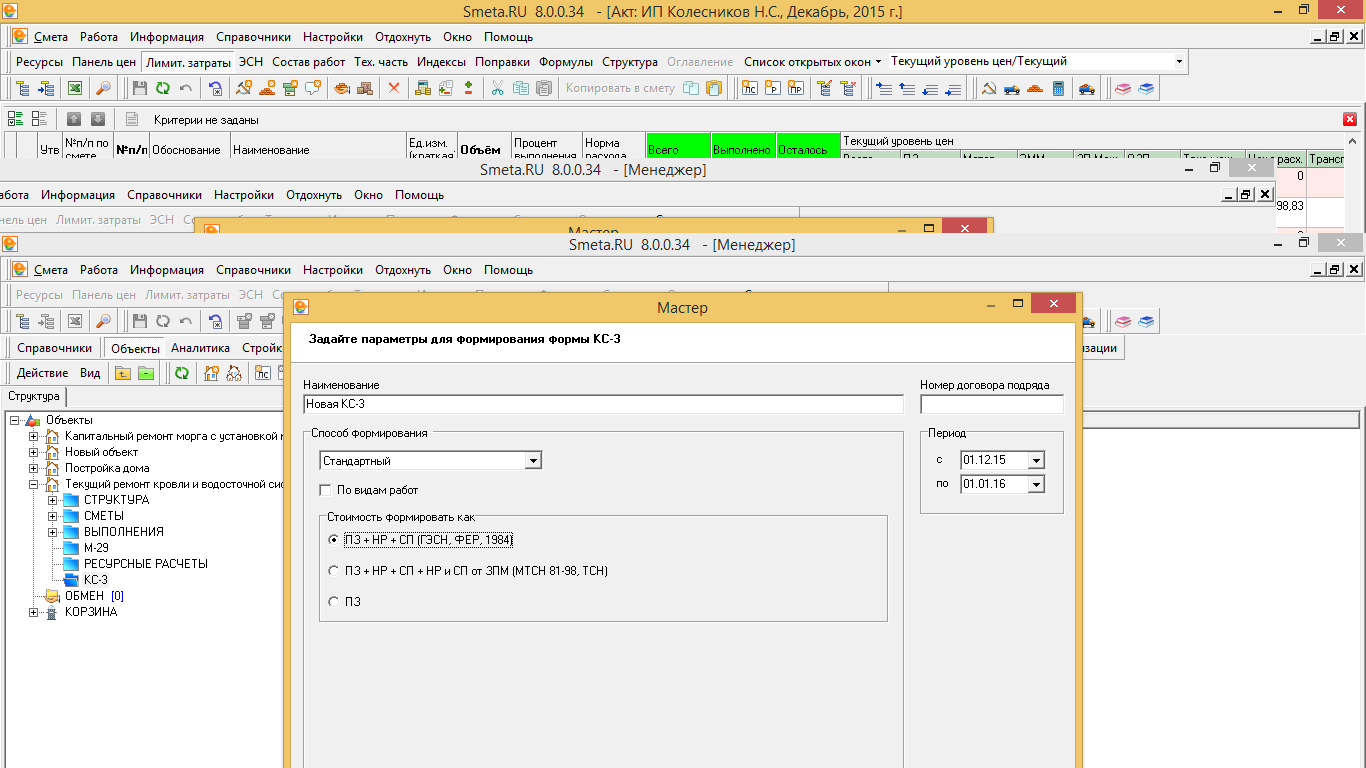
Task: Select the ОБМЕН [0] tree item
Action: pyautogui.click(x=94, y=596)
